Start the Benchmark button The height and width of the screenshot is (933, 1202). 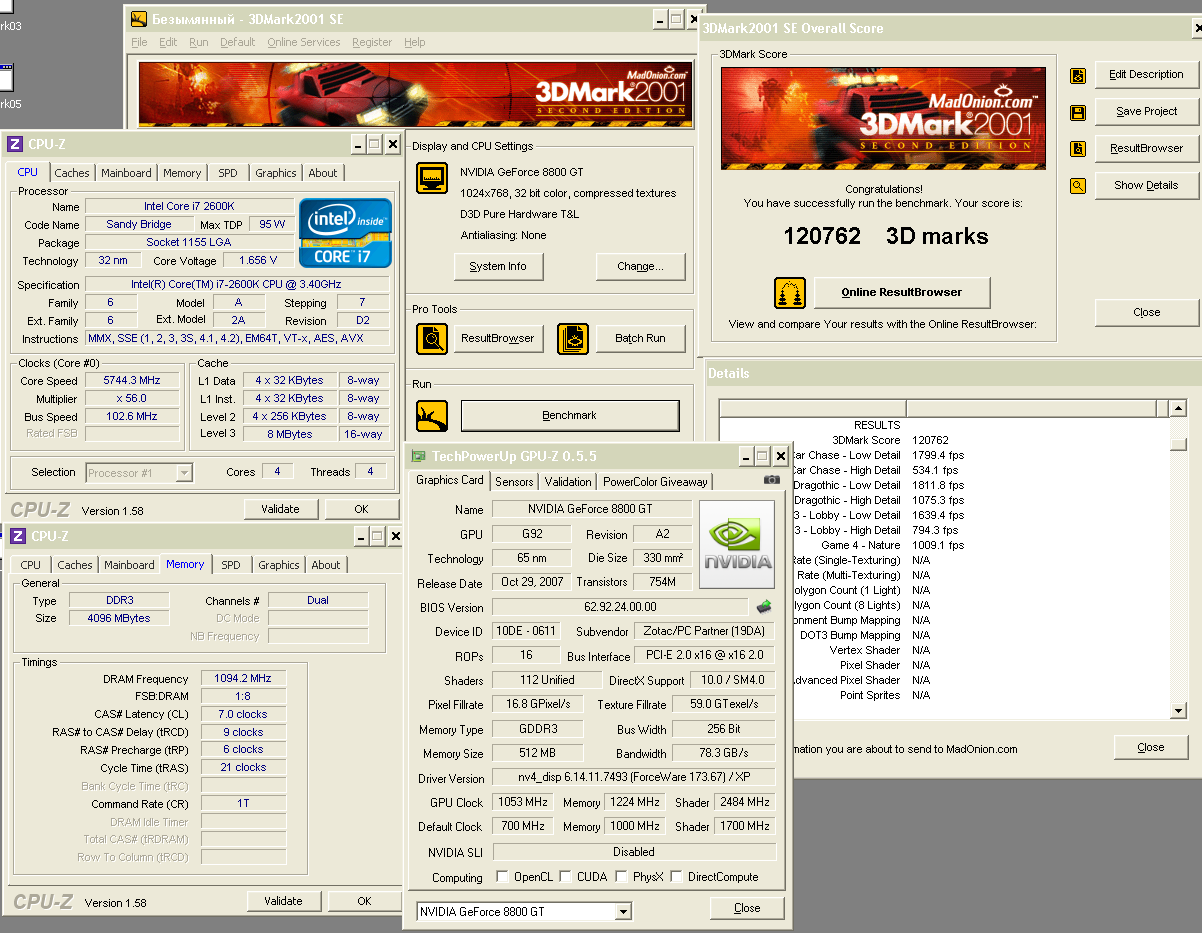point(569,415)
